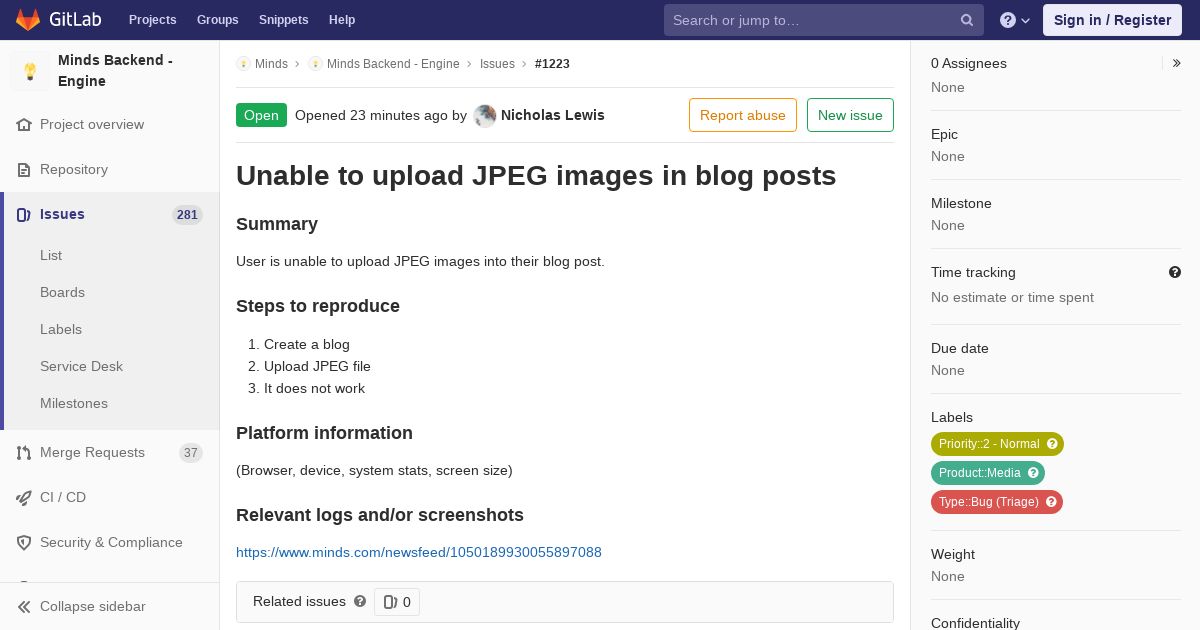Image resolution: width=1200 pixels, height=630 pixels.
Task: Click Minds group breadcrumb link
Action: [271, 64]
